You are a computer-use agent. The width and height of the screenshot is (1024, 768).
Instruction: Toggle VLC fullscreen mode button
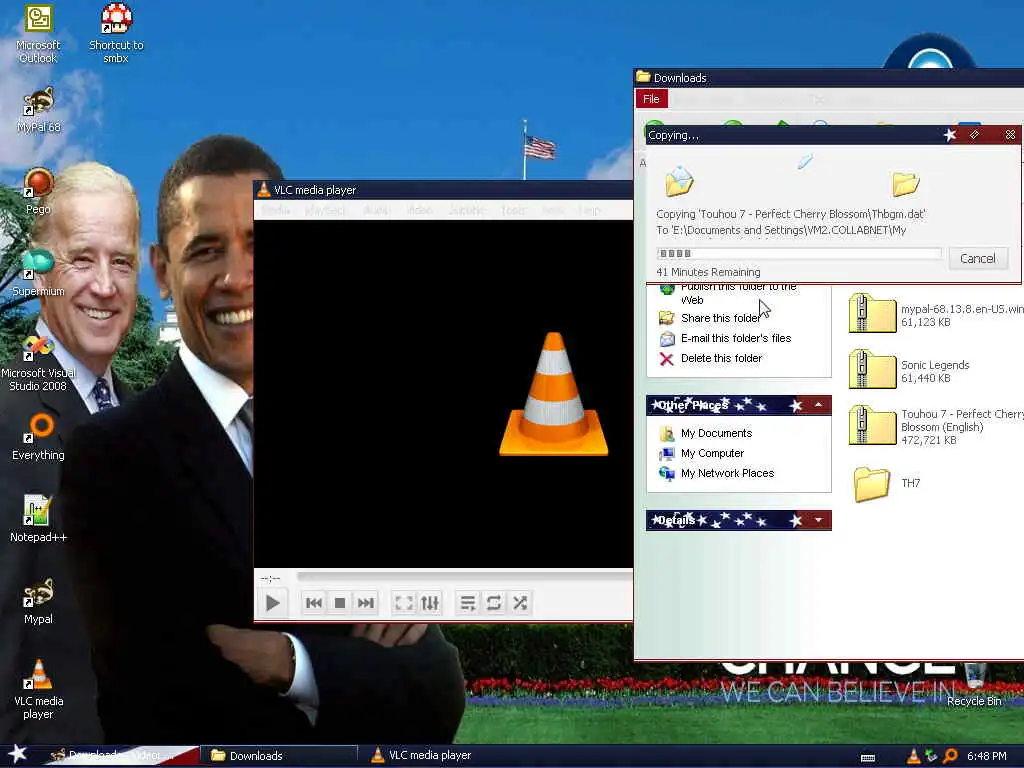404,603
